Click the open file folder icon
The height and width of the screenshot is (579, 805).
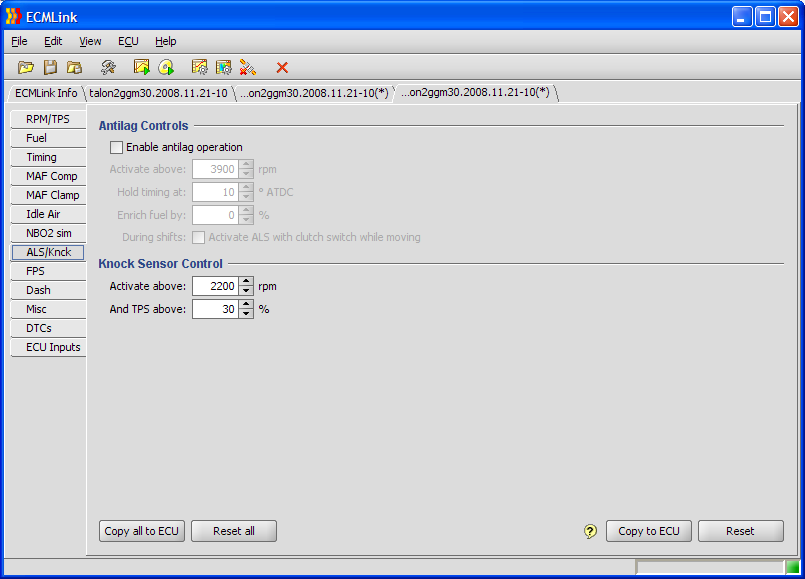pyautogui.click(x=26, y=67)
